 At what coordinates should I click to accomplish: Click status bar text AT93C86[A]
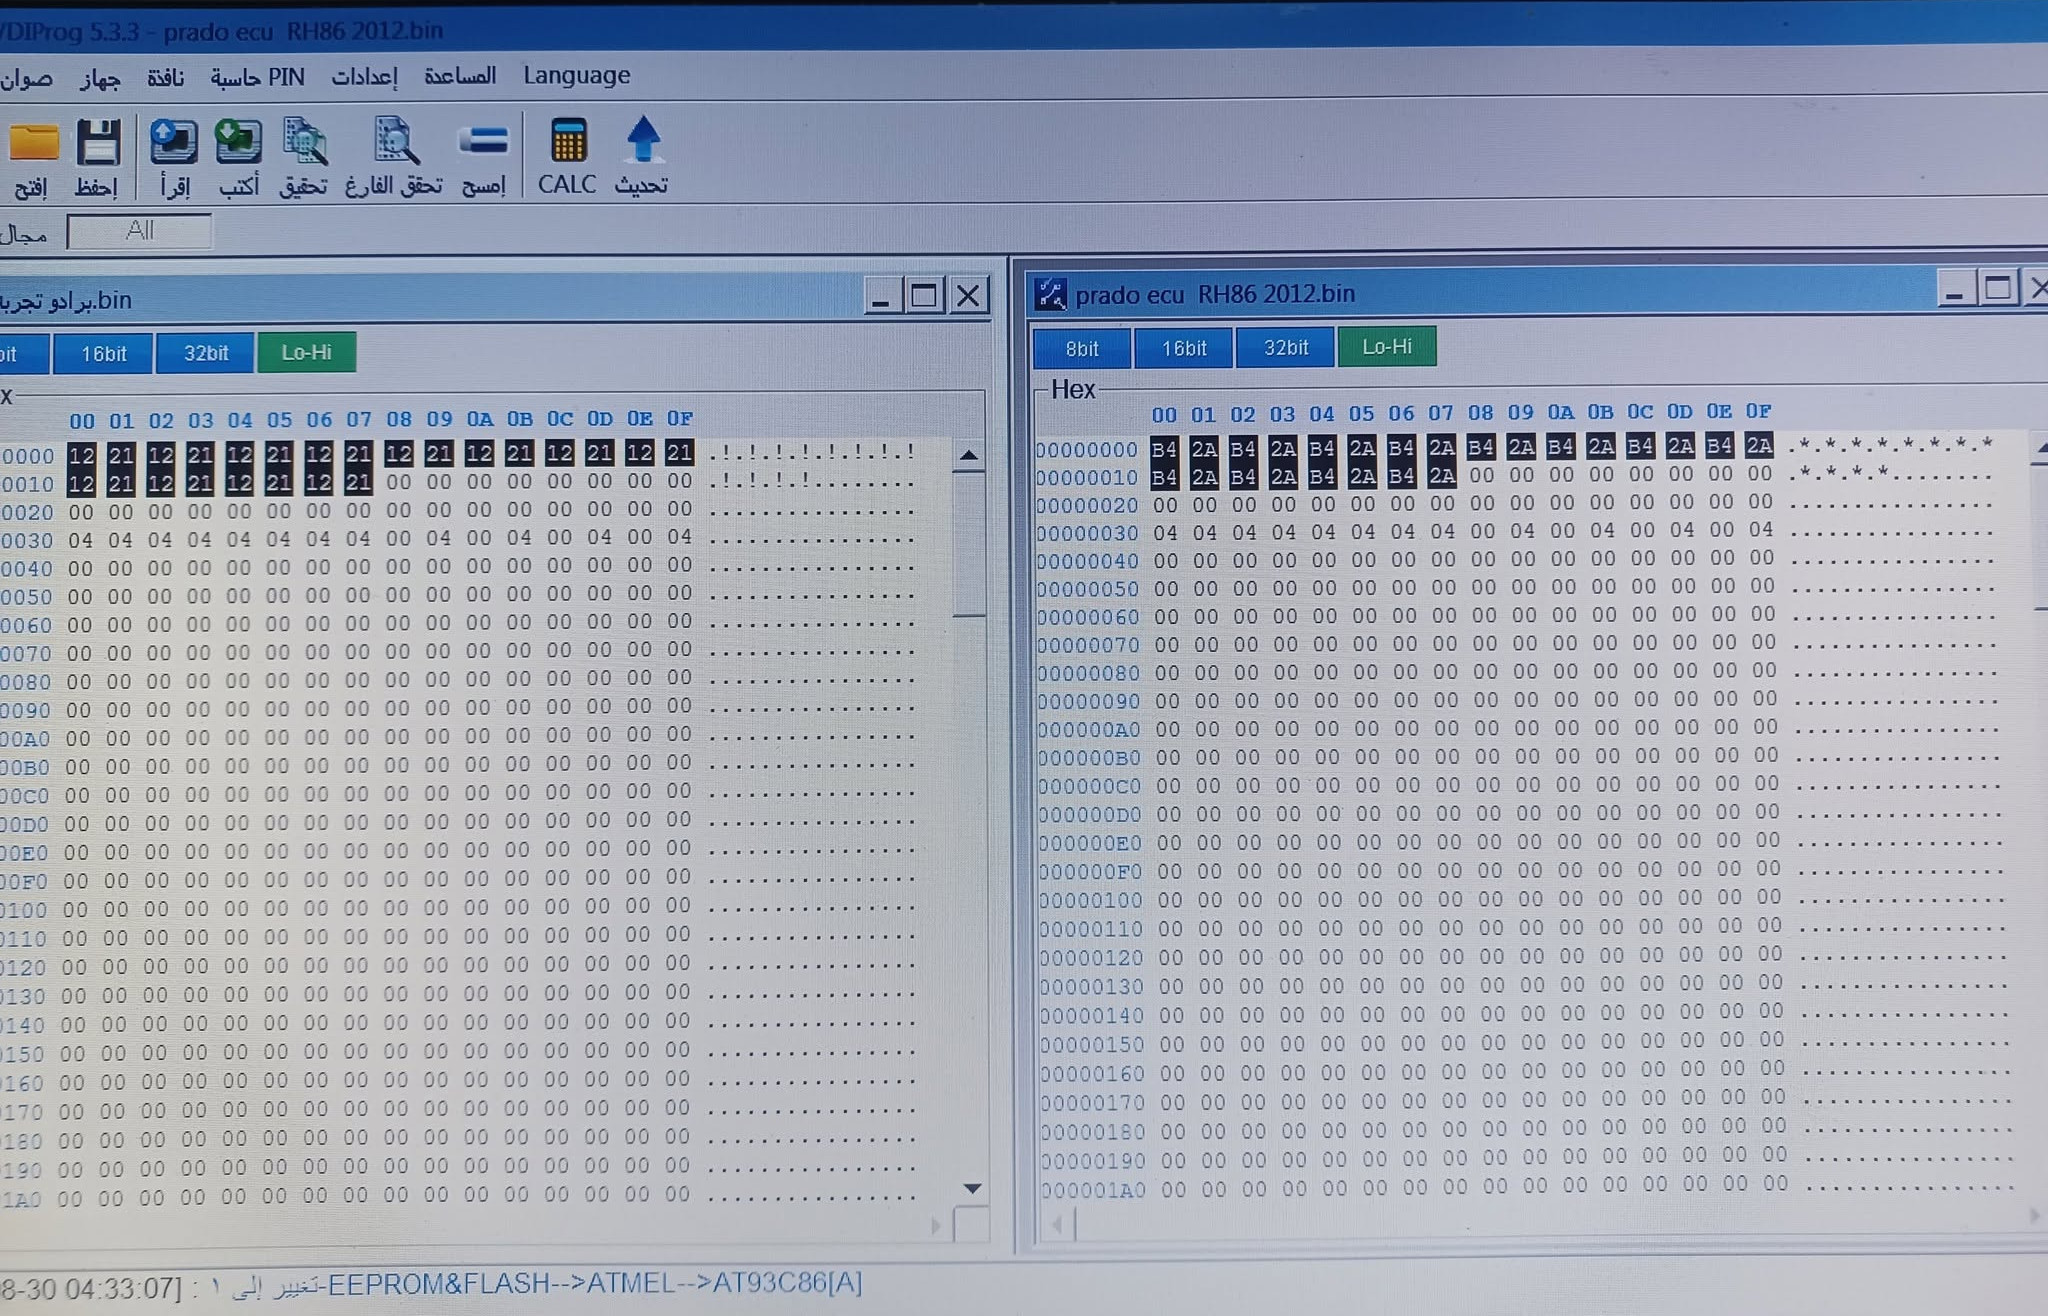coord(787,1282)
